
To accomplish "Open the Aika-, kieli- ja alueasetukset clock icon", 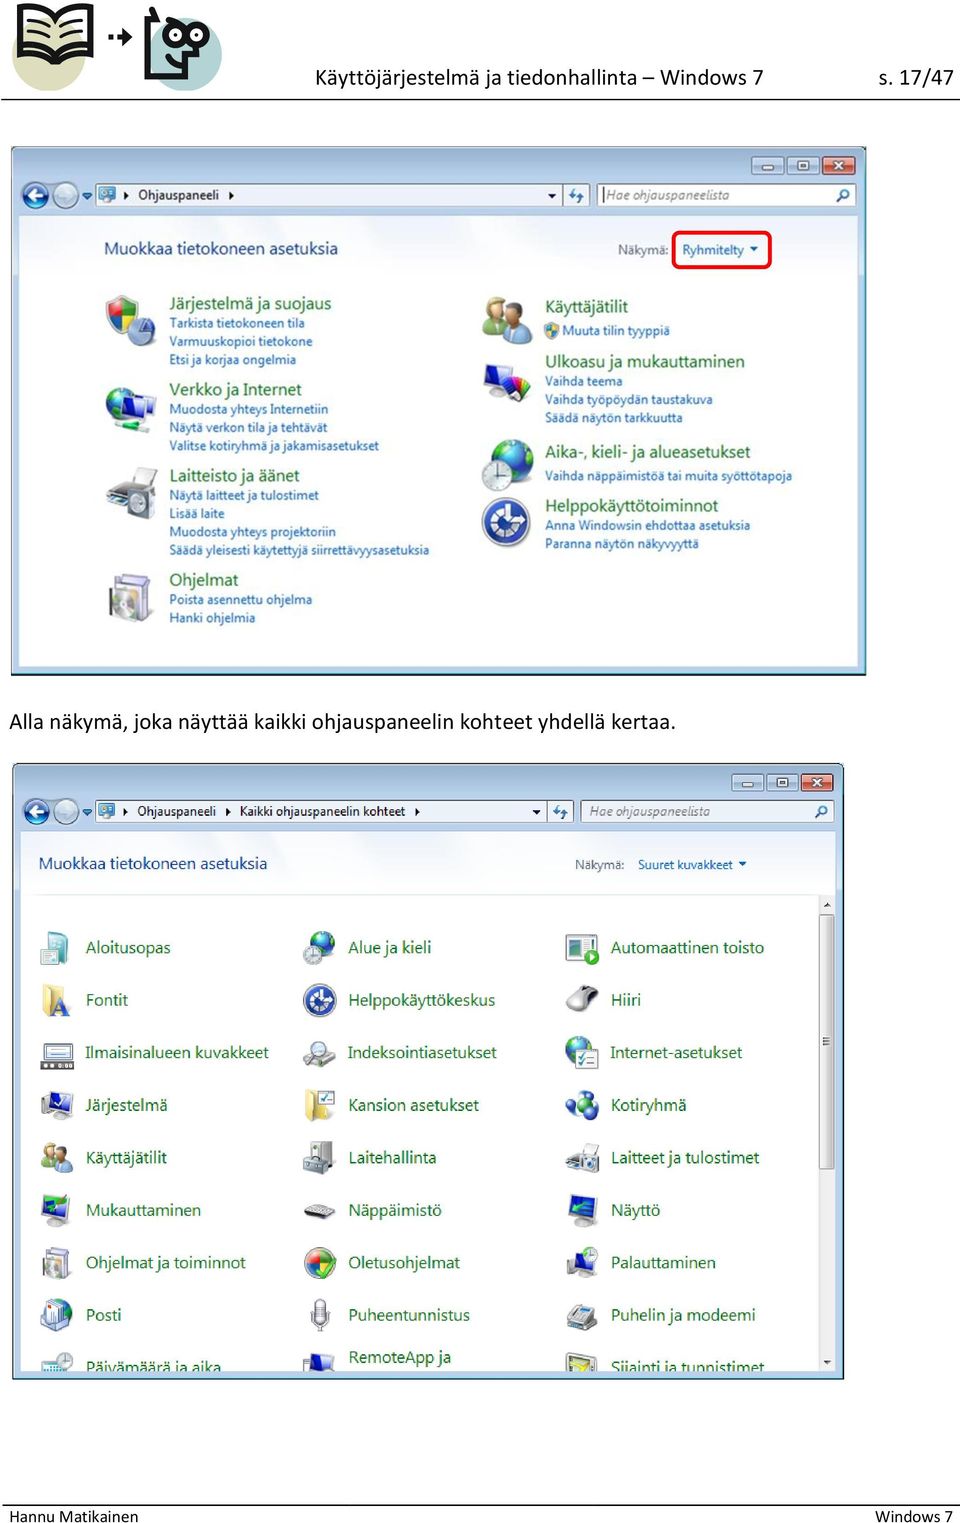I will coord(507,465).
